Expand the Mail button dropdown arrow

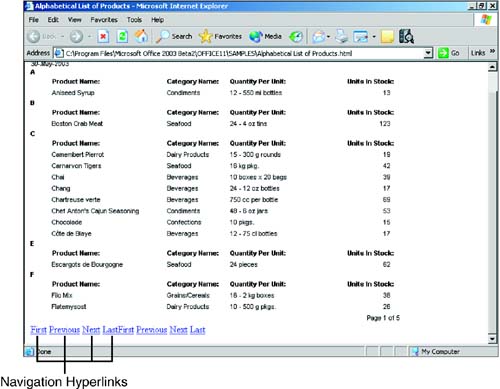(x=329, y=37)
